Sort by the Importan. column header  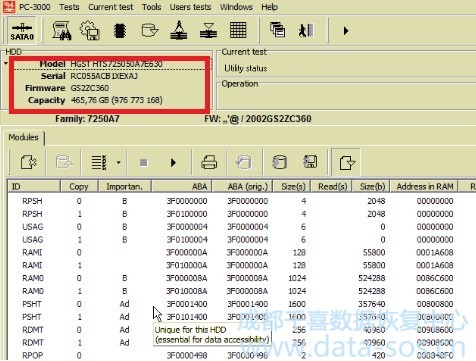[125, 187]
